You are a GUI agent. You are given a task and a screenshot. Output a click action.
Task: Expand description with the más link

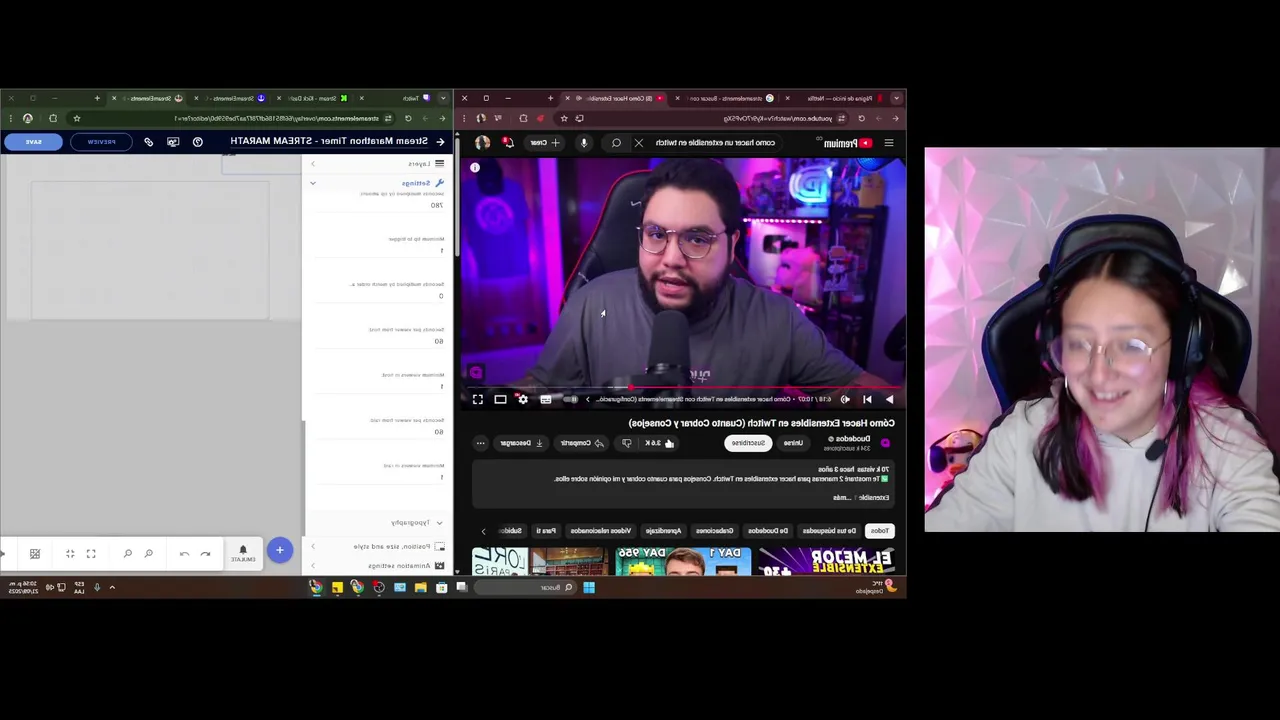[842, 497]
